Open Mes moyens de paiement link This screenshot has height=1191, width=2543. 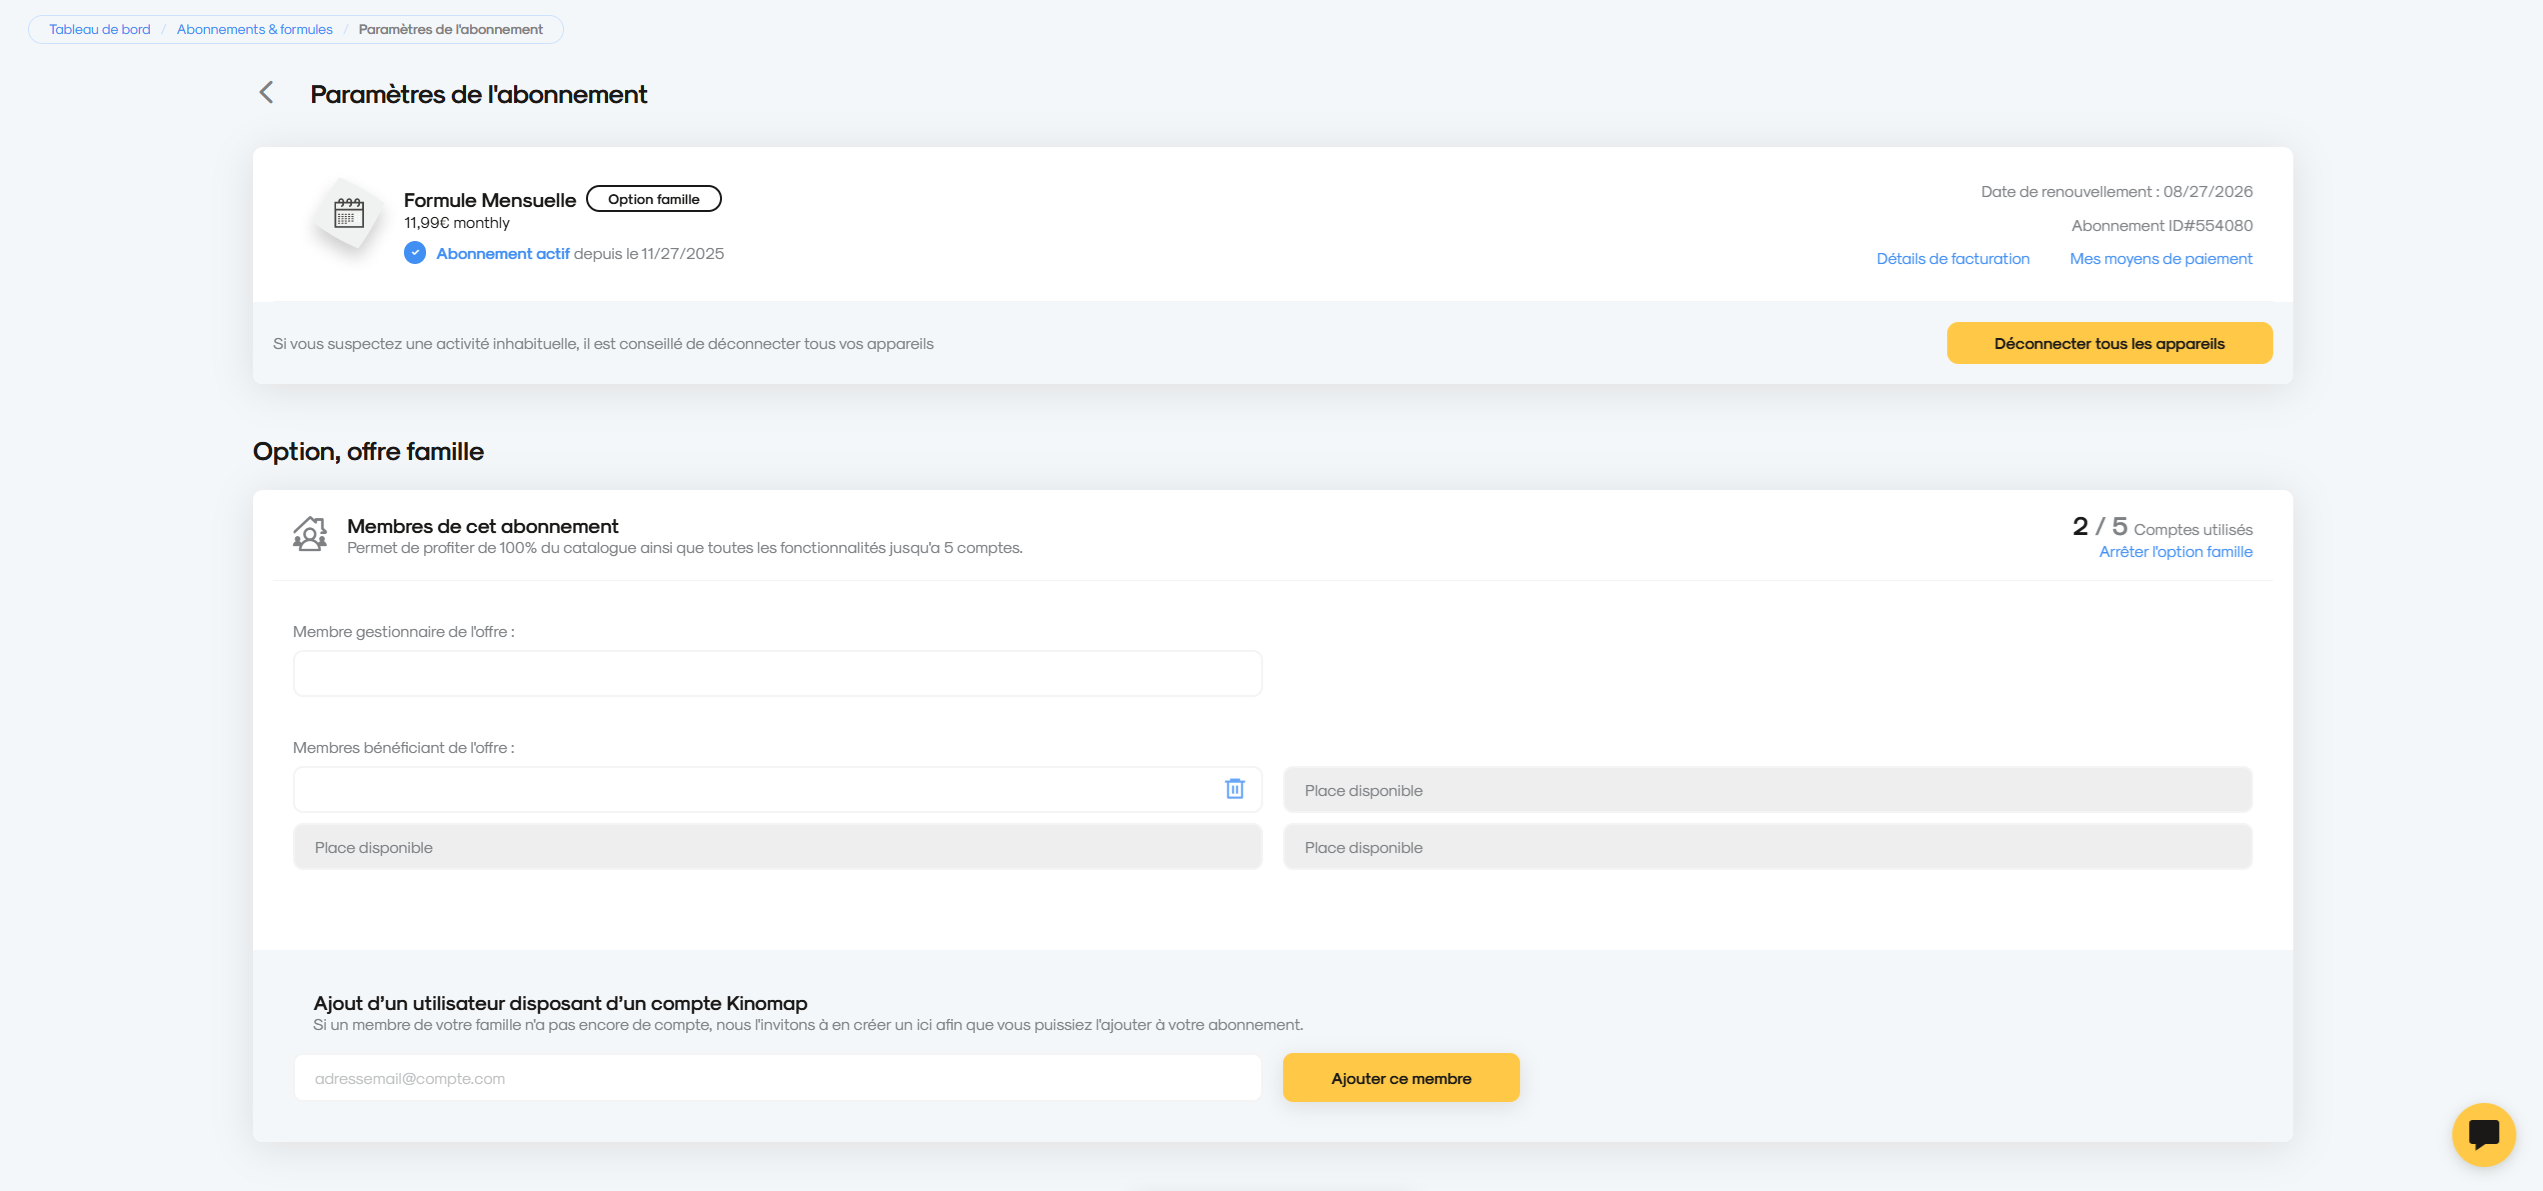(x=2161, y=258)
